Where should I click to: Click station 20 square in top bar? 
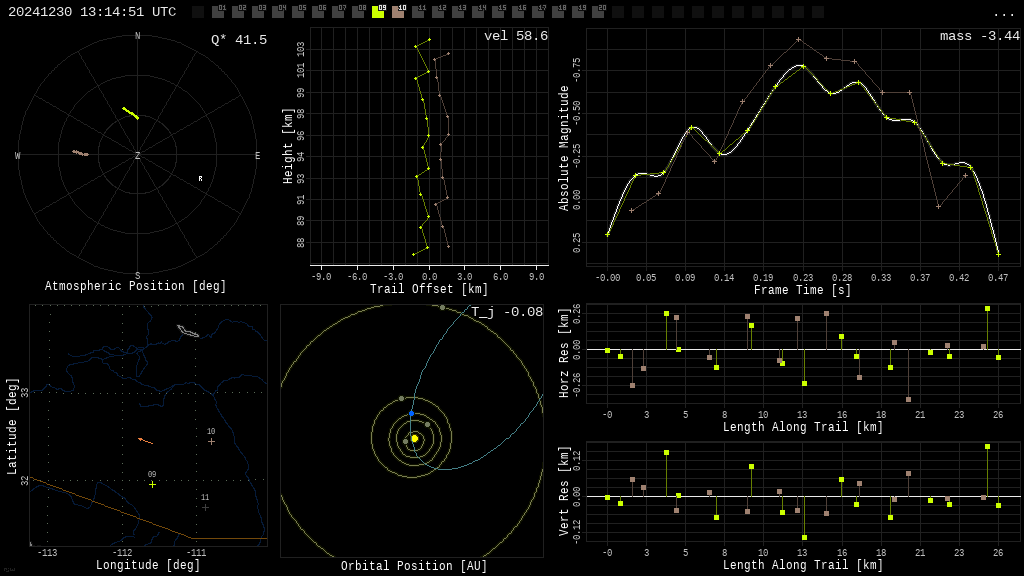598,12
